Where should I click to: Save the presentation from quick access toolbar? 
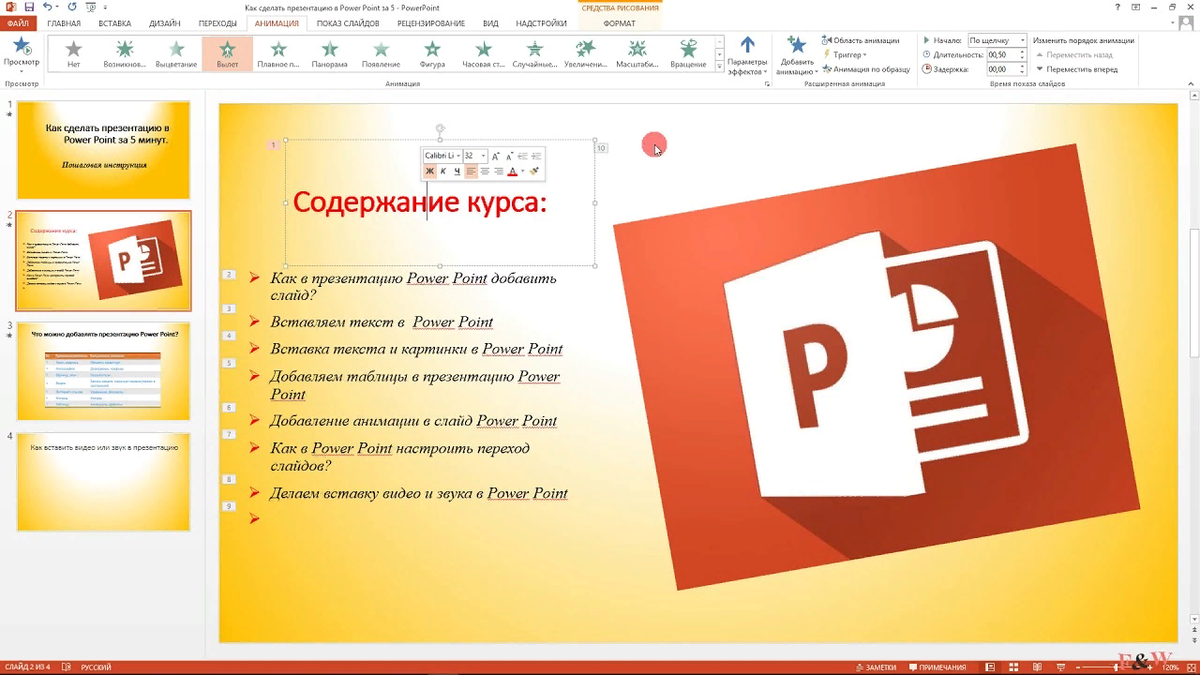tap(31, 7)
